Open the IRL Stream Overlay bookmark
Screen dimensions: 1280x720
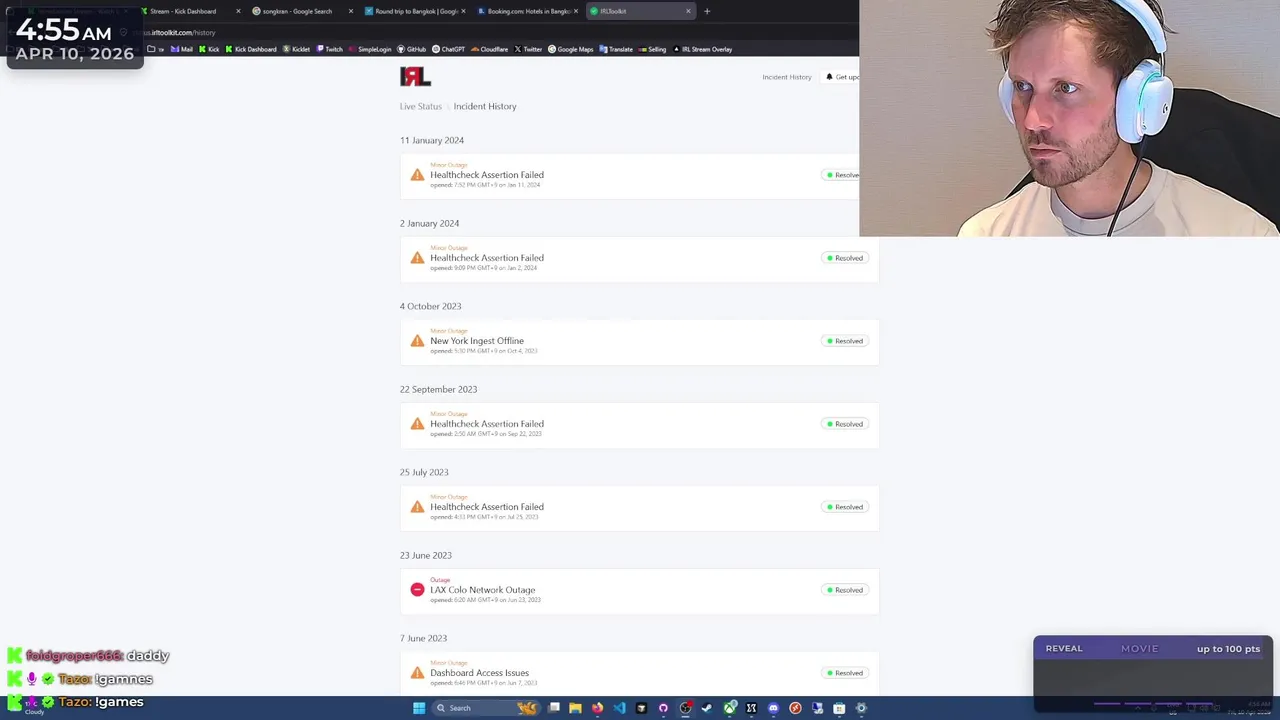tap(703, 49)
